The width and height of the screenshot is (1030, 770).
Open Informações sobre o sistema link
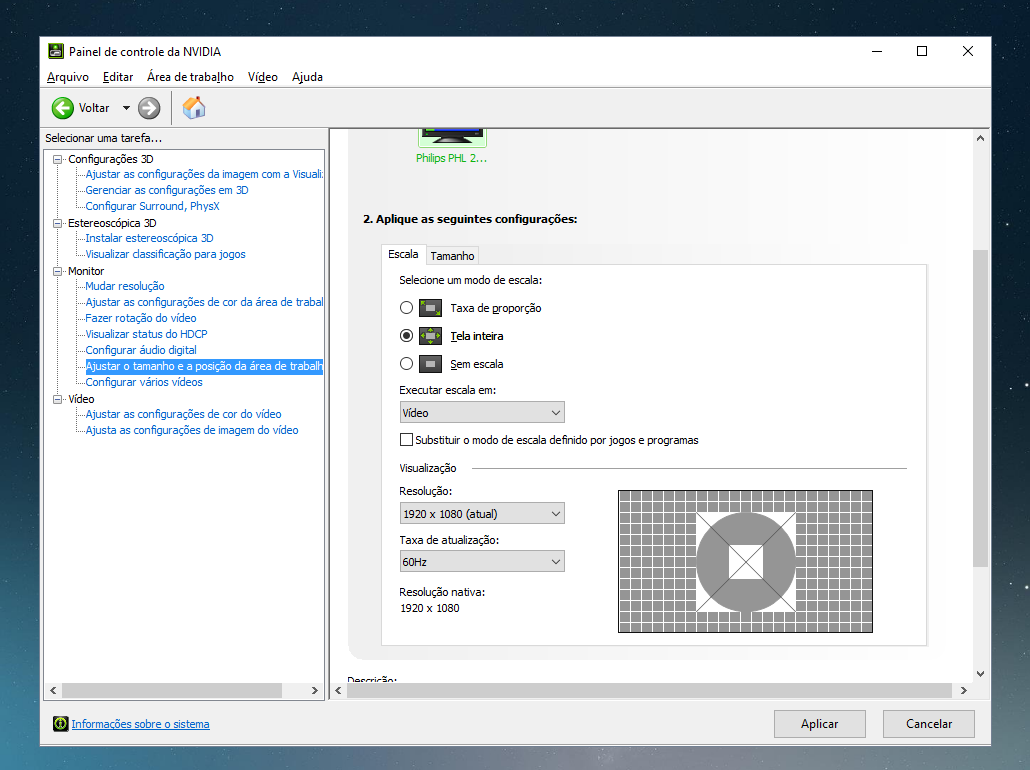tap(140, 724)
